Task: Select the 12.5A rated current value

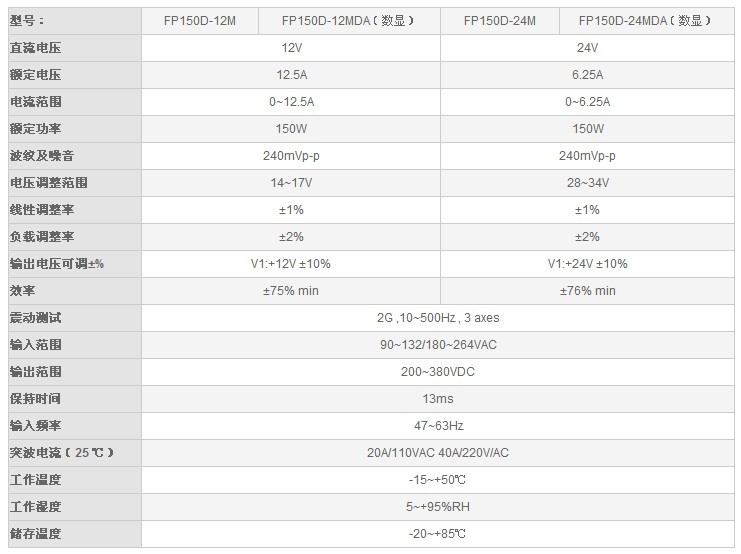Action: [292, 75]
